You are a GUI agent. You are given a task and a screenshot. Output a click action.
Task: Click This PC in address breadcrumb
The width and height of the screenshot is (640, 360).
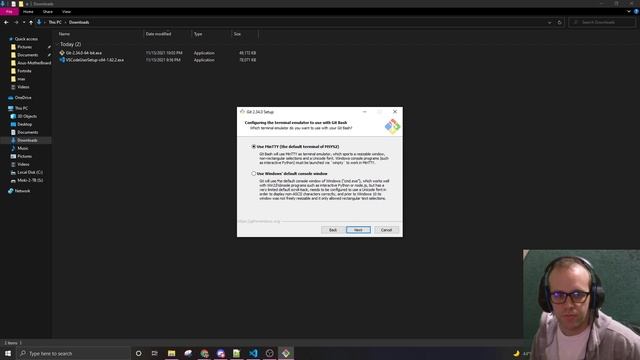coord(55,22)
